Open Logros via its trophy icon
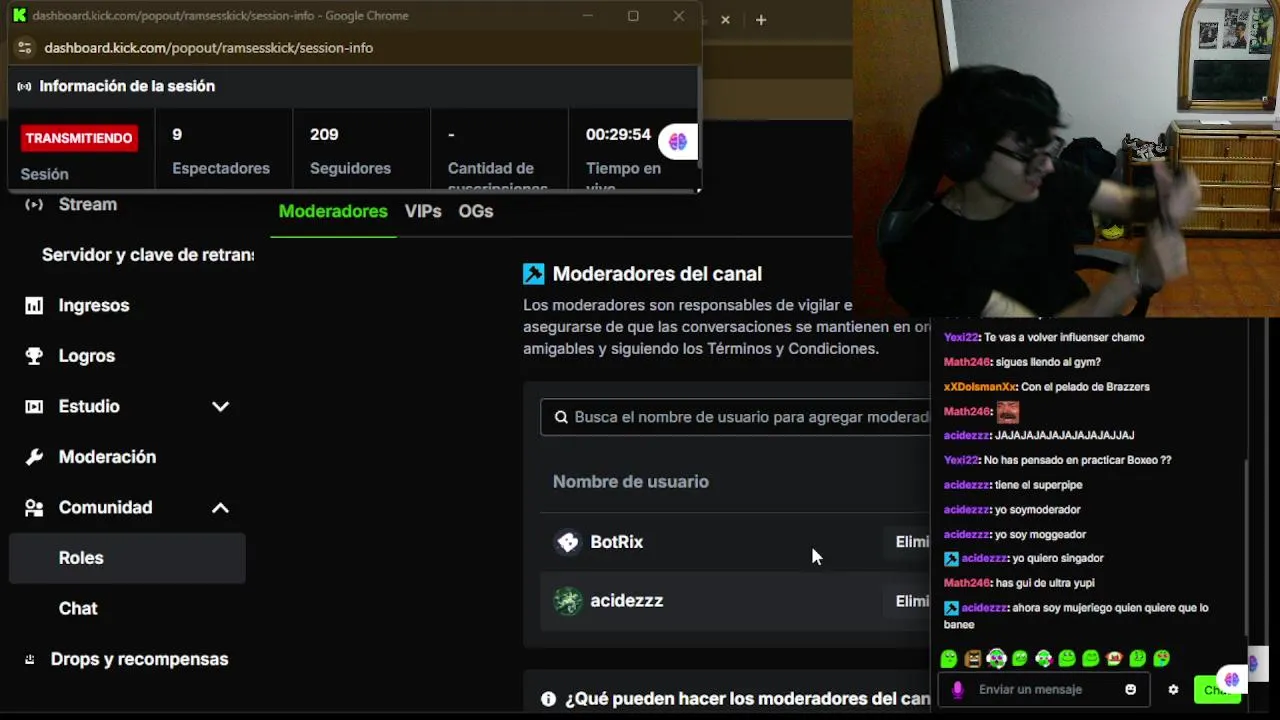Viewport: 1280px width, 720px height. (34, 356)
